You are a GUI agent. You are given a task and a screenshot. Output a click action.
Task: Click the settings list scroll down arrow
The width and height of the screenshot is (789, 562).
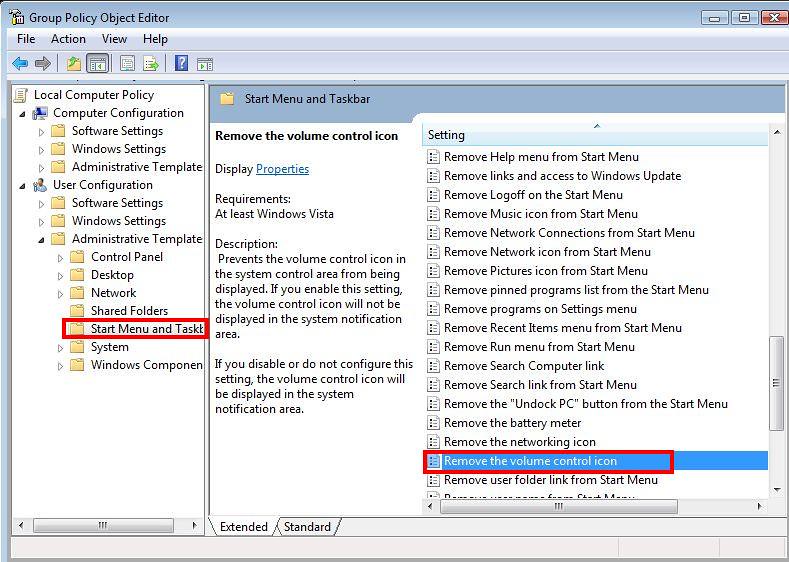[777, 490]
